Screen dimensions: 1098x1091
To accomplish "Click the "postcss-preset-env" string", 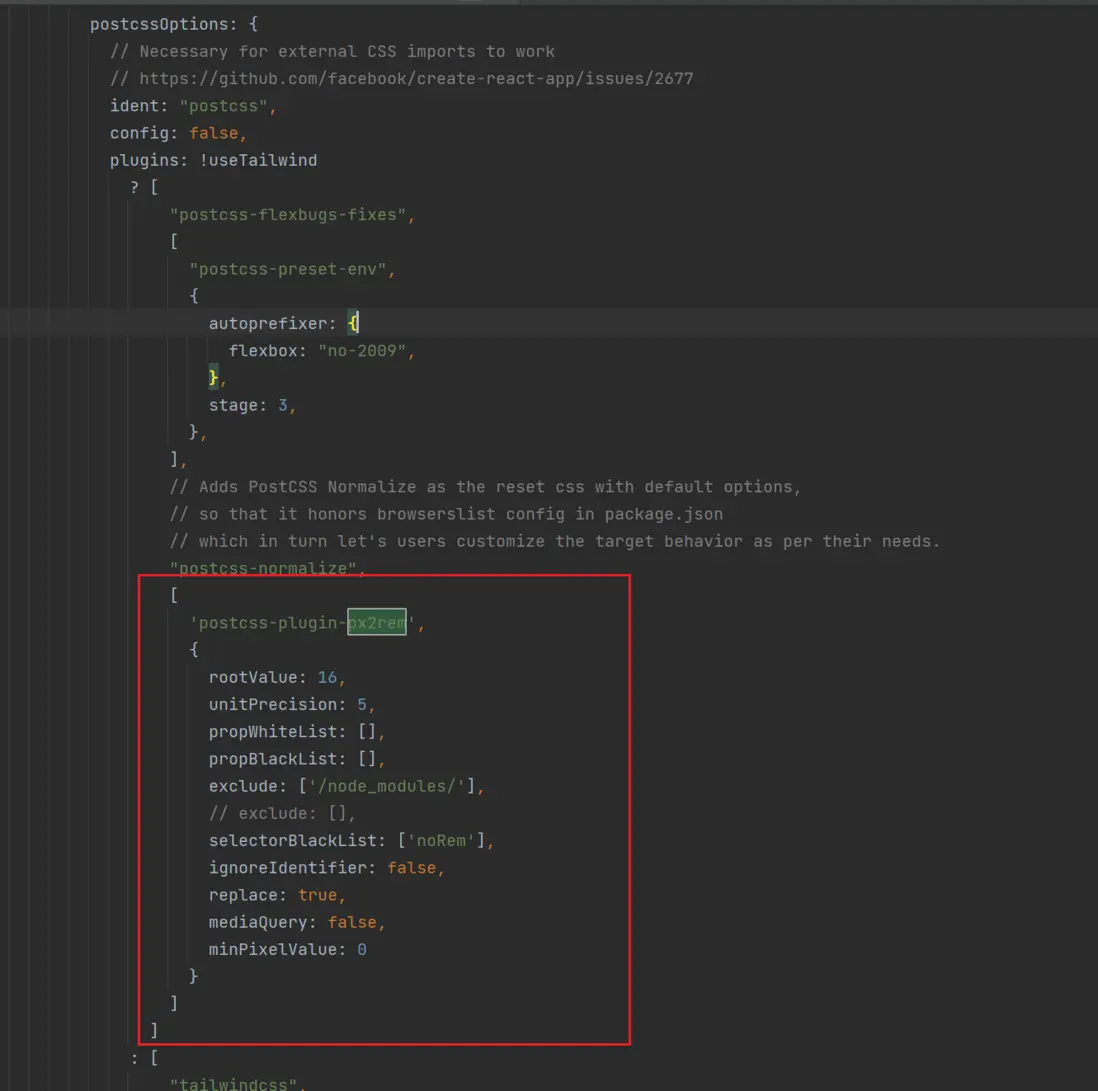I will (288, 270).
